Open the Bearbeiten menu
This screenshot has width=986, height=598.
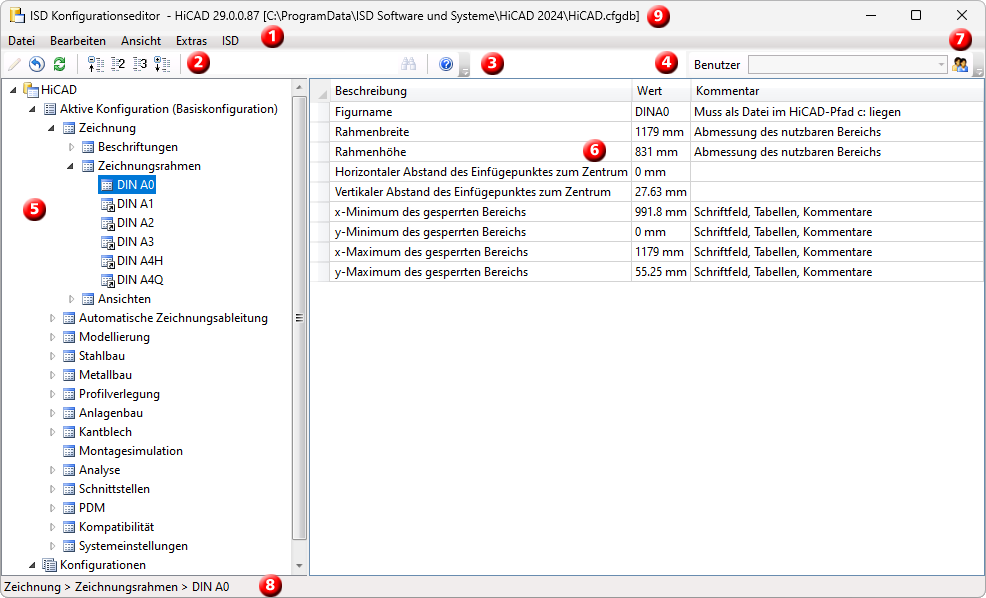[x=78, y=41]
